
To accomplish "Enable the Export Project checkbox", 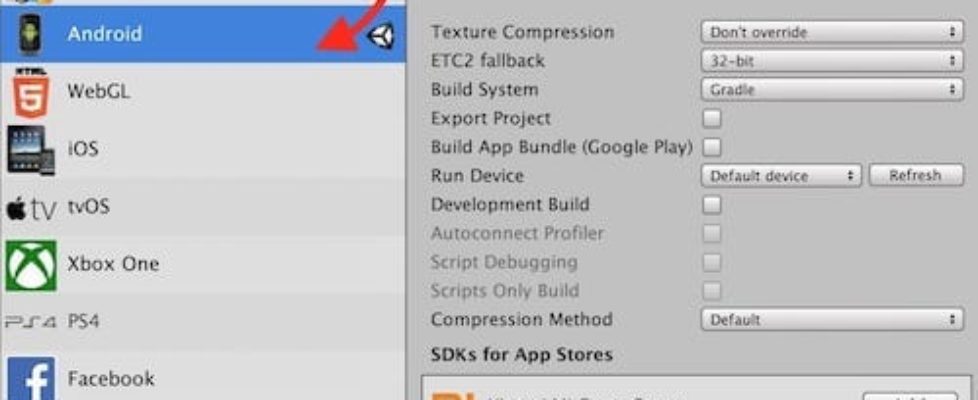I will [x=712, y=119].
